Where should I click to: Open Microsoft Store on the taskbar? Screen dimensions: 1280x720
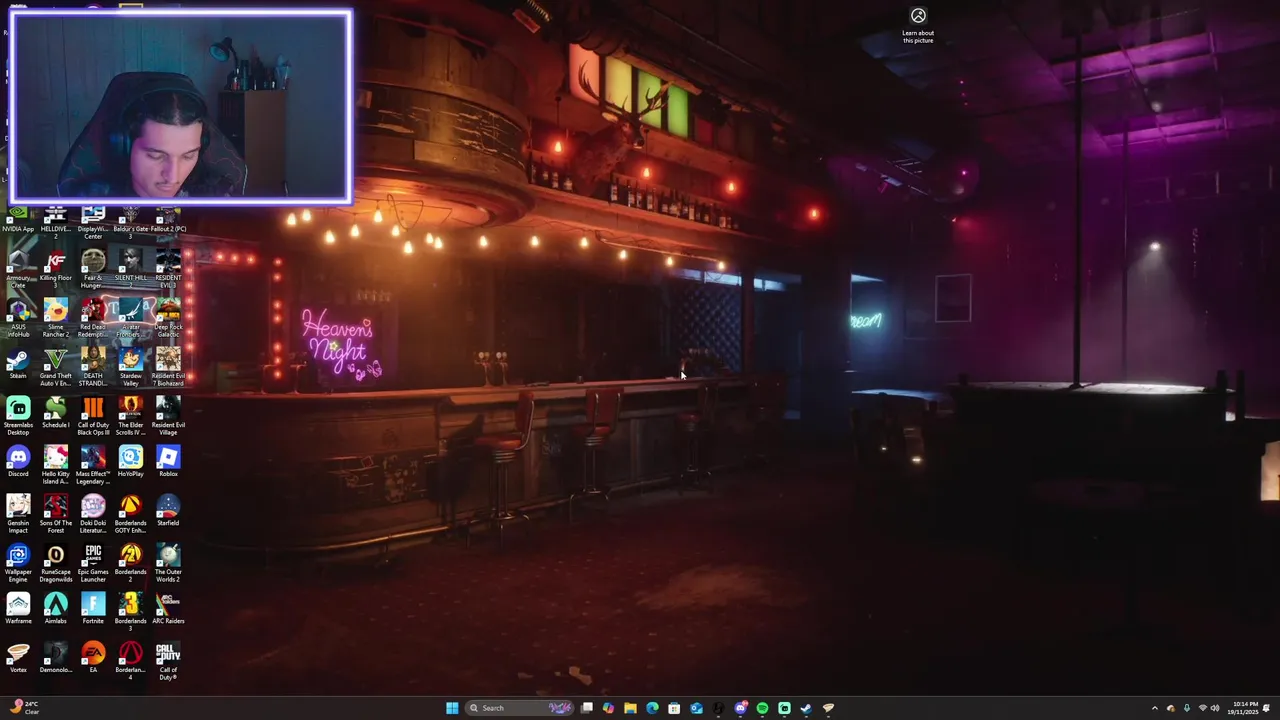(x=674, y=708)
